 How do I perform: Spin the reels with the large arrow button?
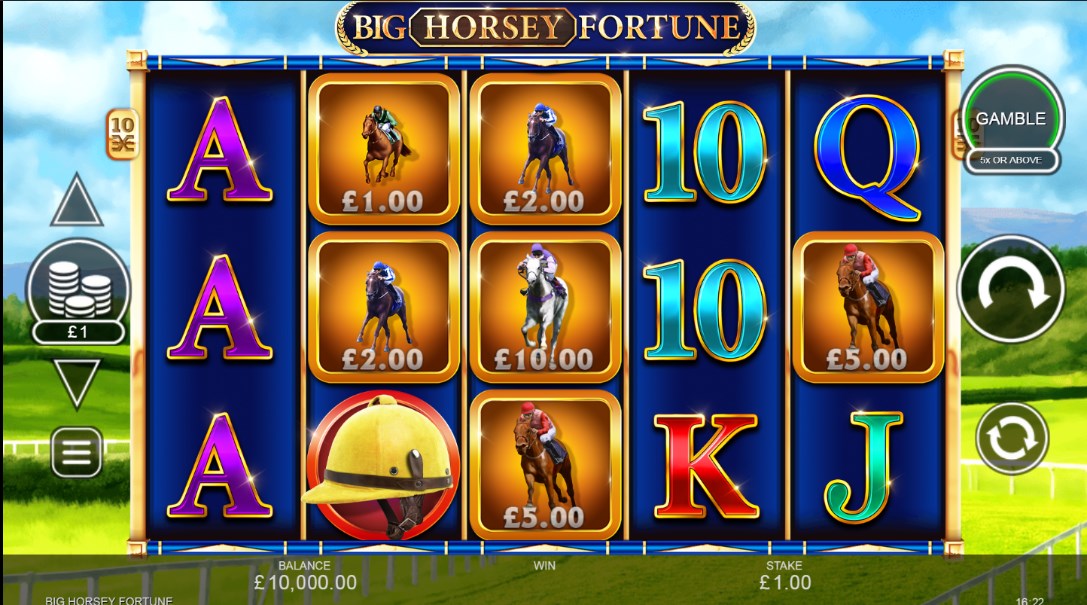(x=1011, y=289)
